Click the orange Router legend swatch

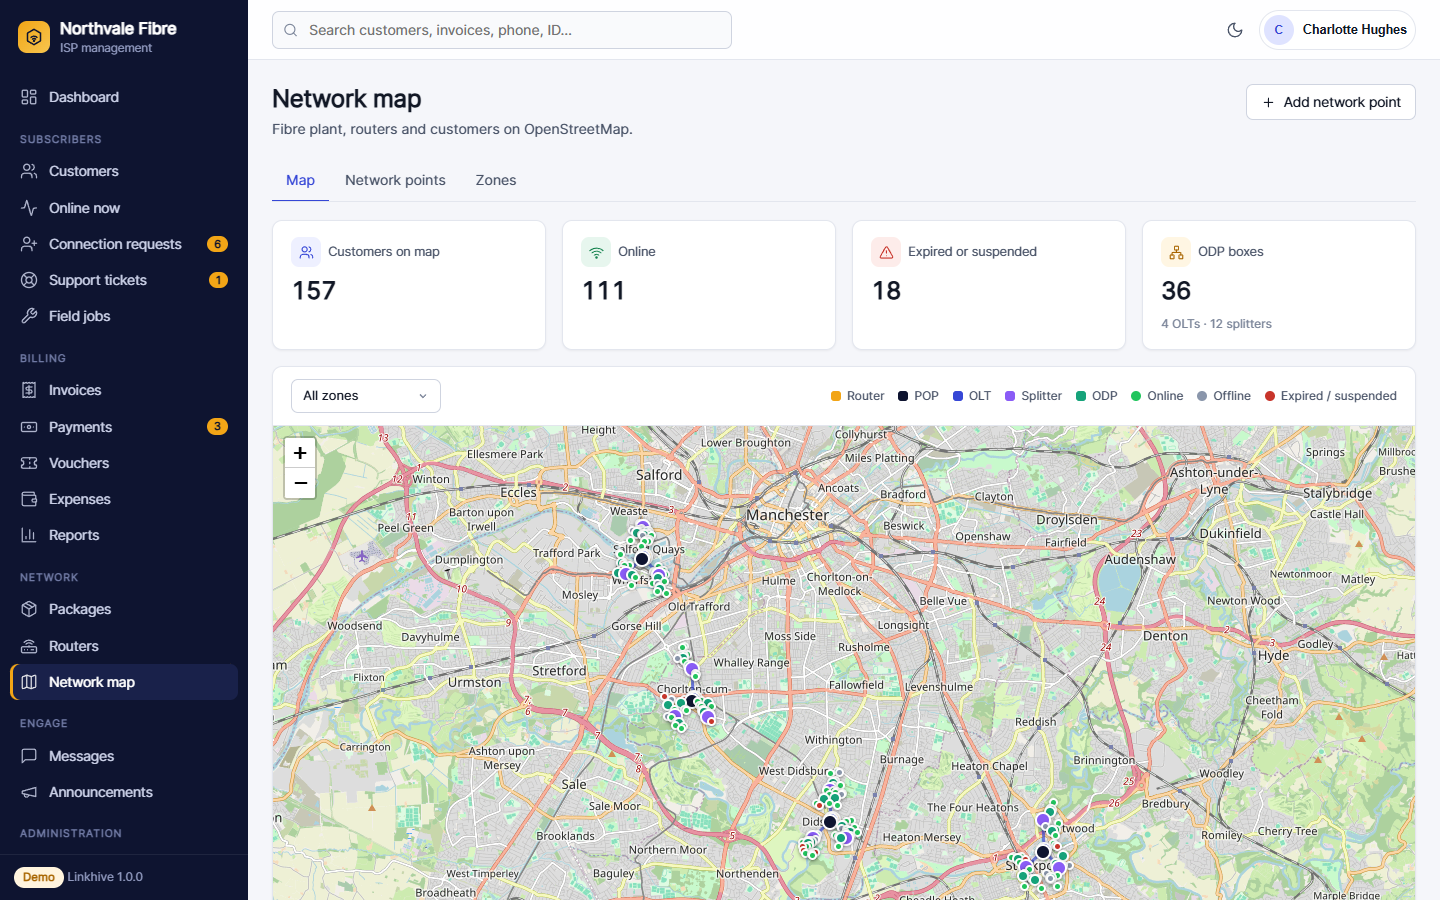[x=836, y=396]
